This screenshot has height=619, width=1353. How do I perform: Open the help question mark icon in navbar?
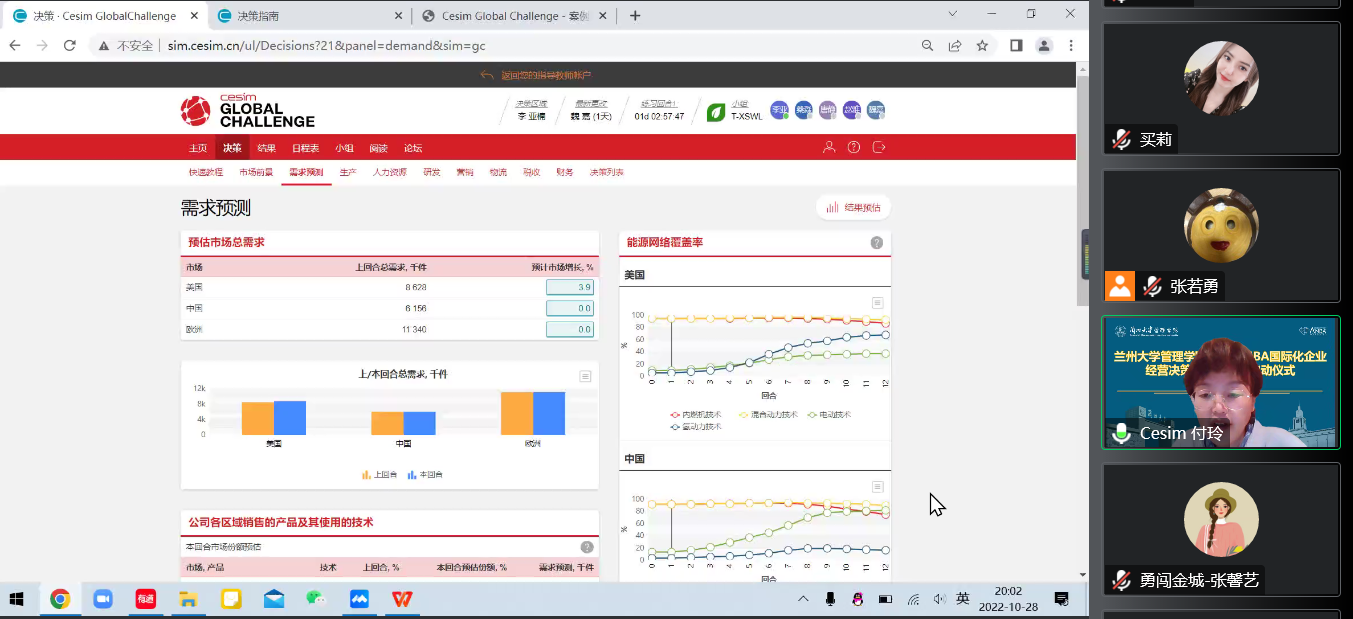coord(854,147)
